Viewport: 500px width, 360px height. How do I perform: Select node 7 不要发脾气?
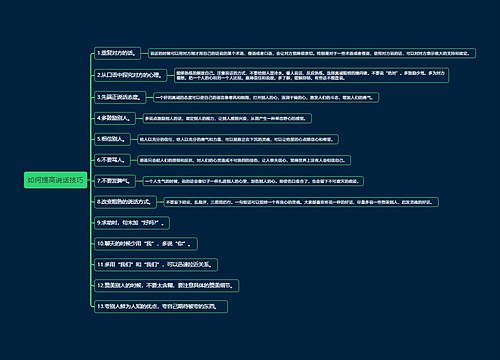click(x=115, y=181)
